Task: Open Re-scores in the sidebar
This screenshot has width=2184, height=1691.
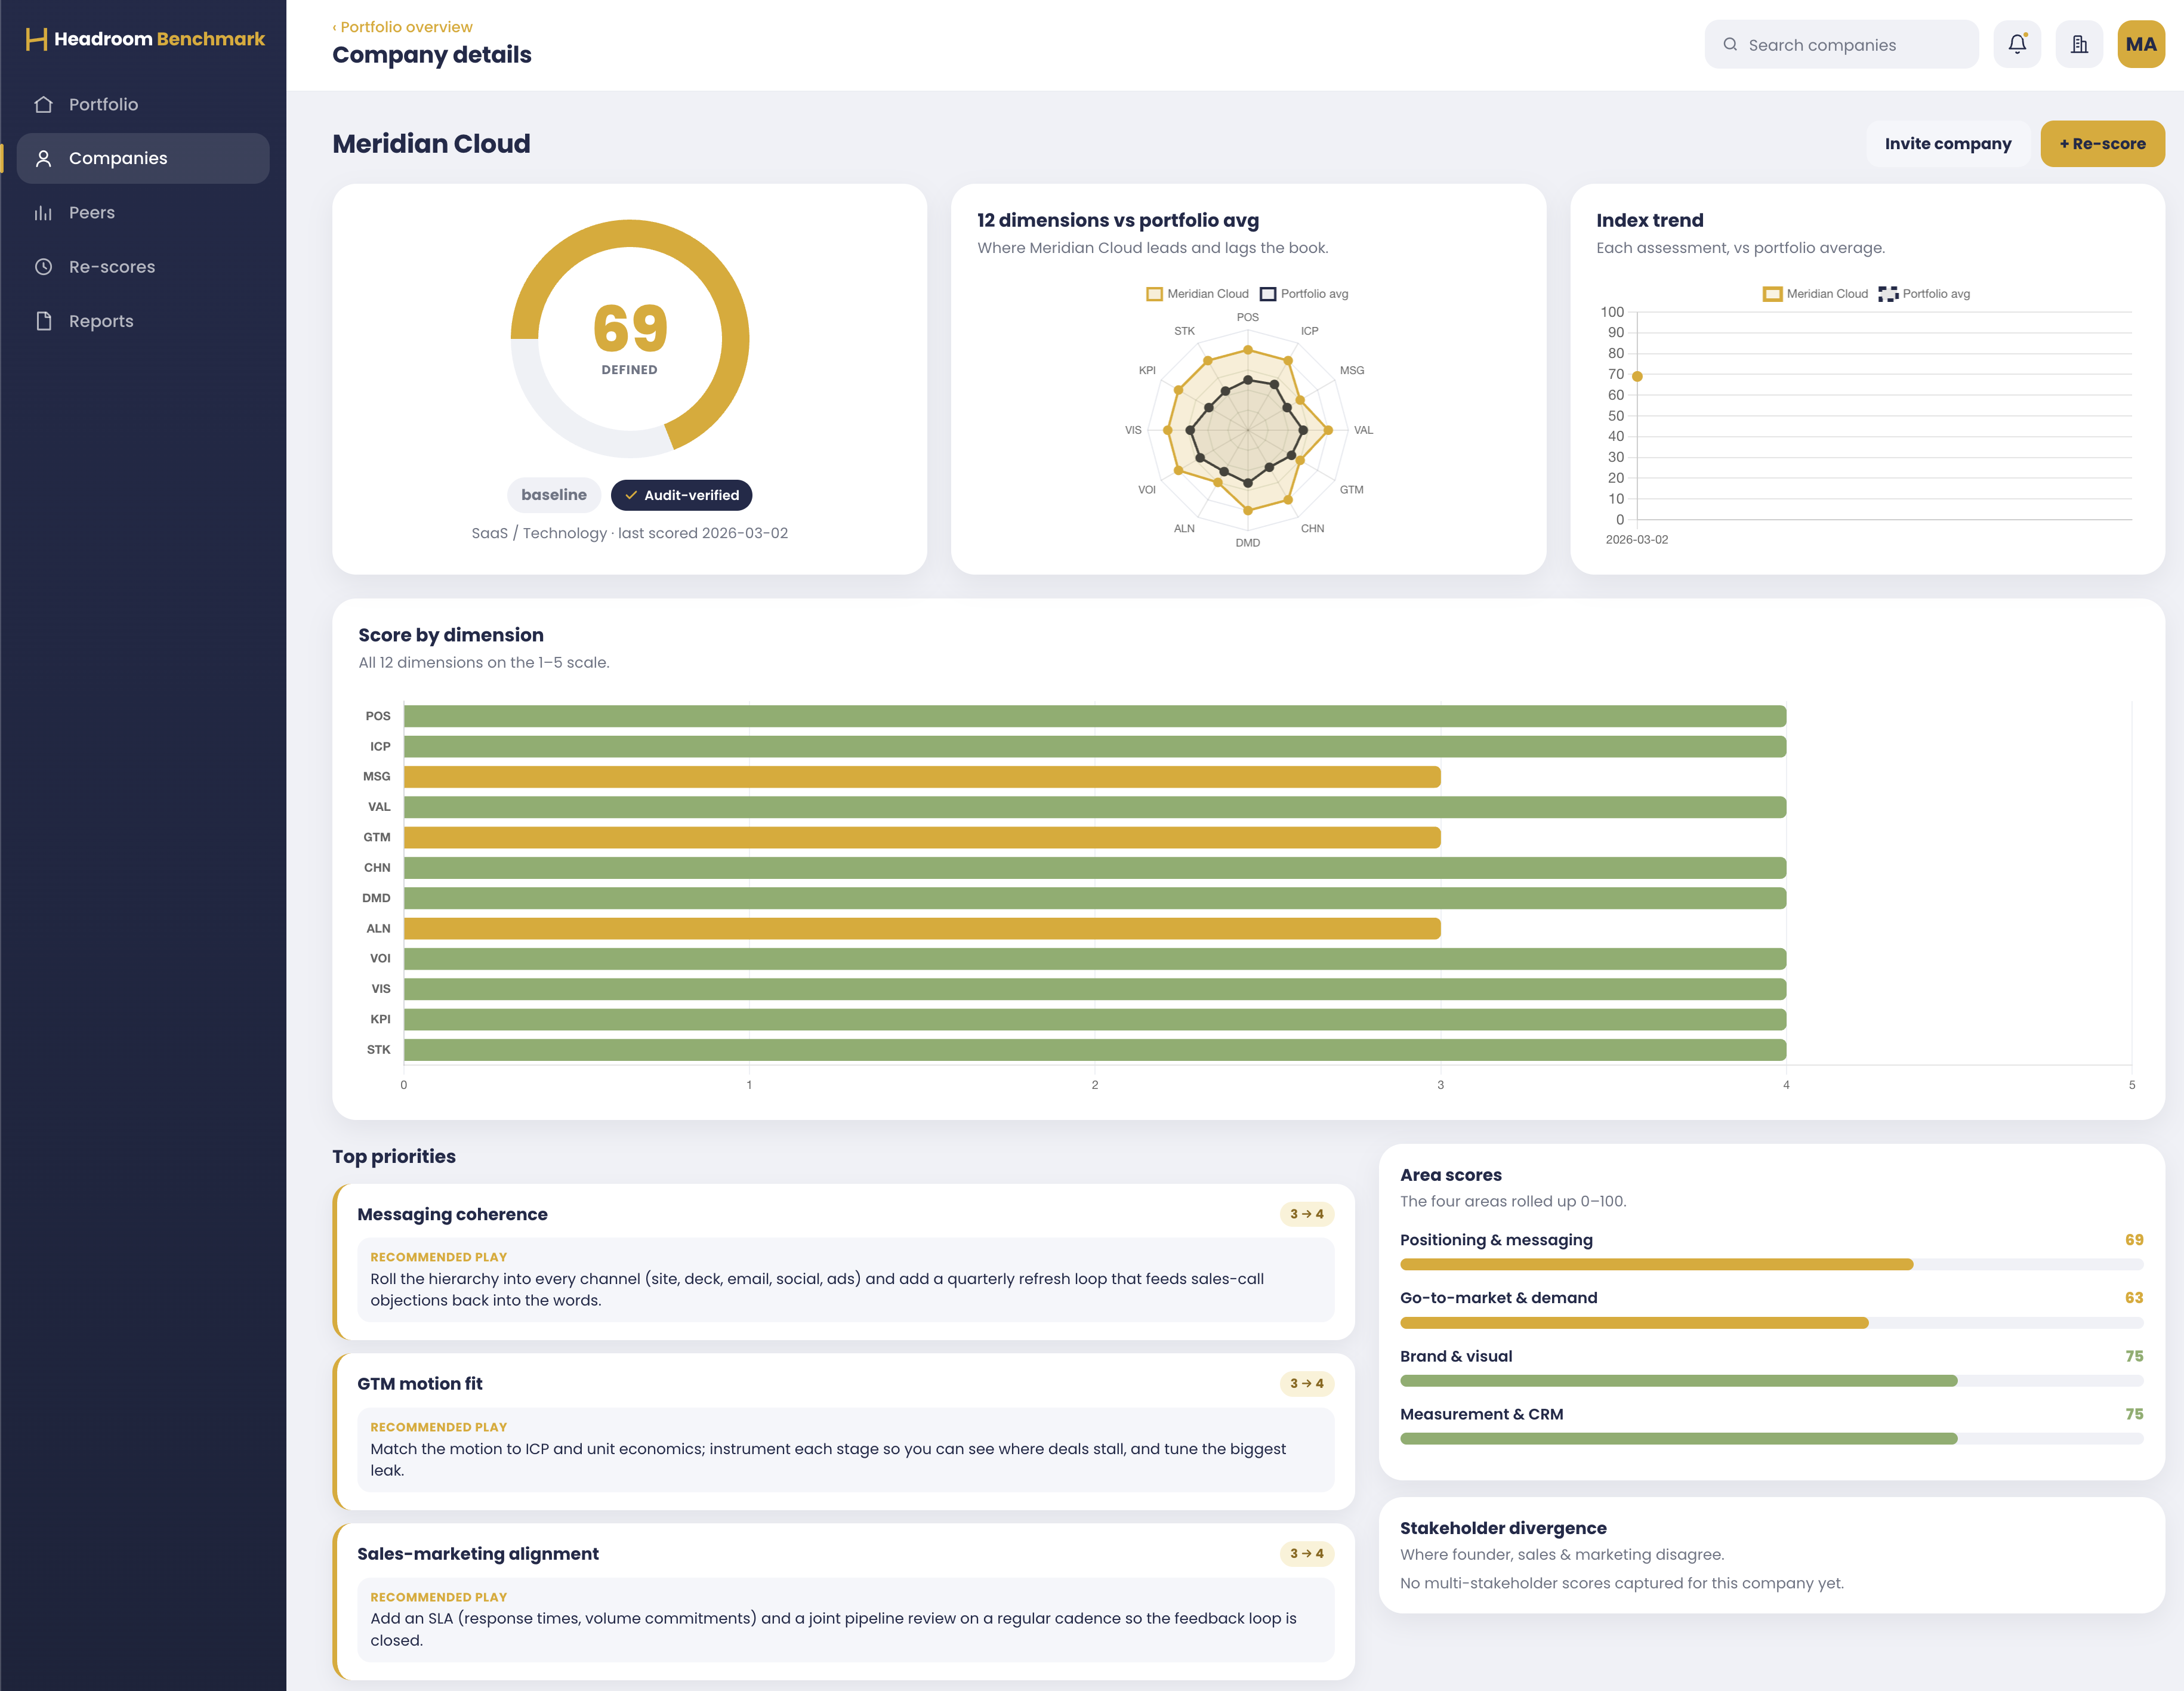Action: pos(143,267)
